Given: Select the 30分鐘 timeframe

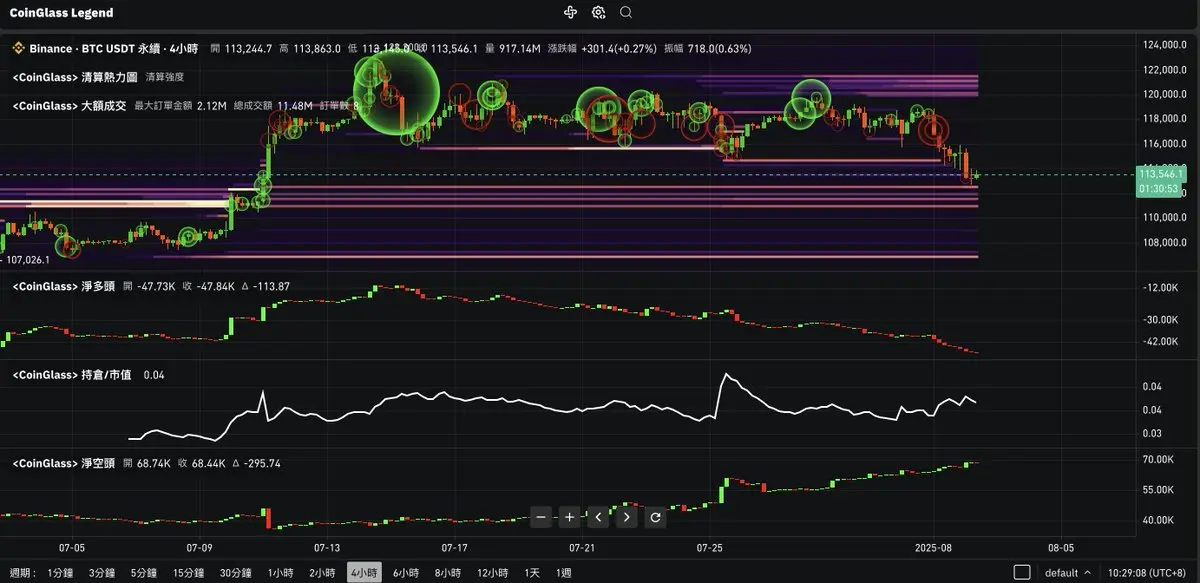Looking at the screenshot, I should tap(236, 573).
